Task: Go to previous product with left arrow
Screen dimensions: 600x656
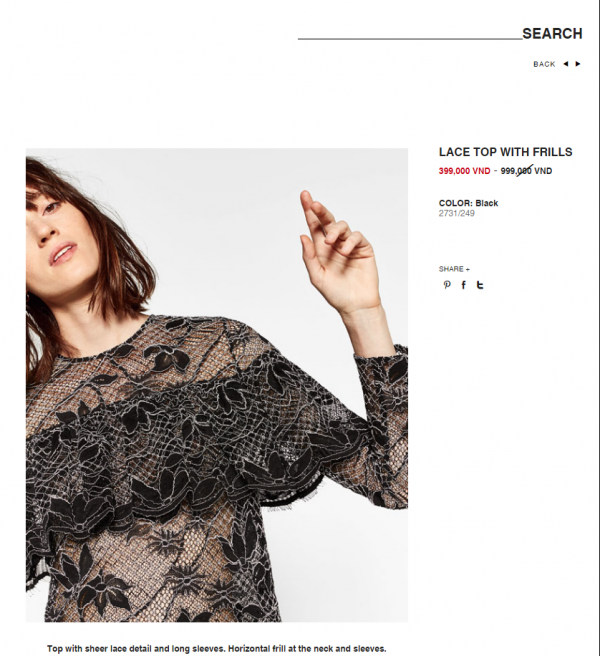Action: pos(566,64)
